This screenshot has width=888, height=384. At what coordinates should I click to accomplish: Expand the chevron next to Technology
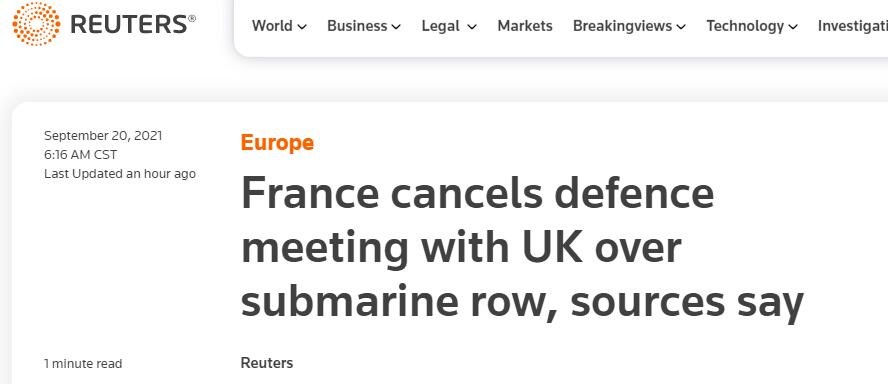click(793, 27)
